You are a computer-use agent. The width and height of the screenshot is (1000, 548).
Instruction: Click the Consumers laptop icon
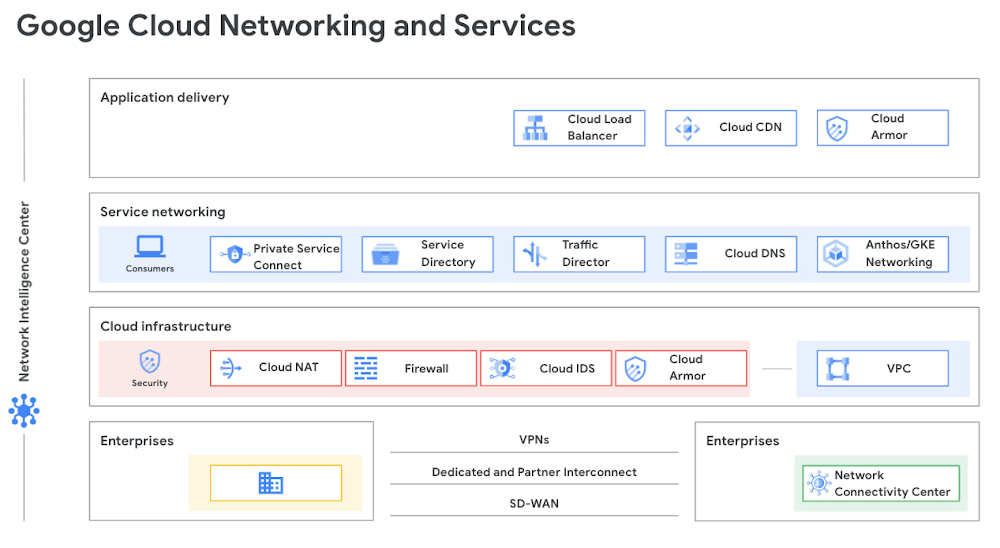[x=150, y=246]
